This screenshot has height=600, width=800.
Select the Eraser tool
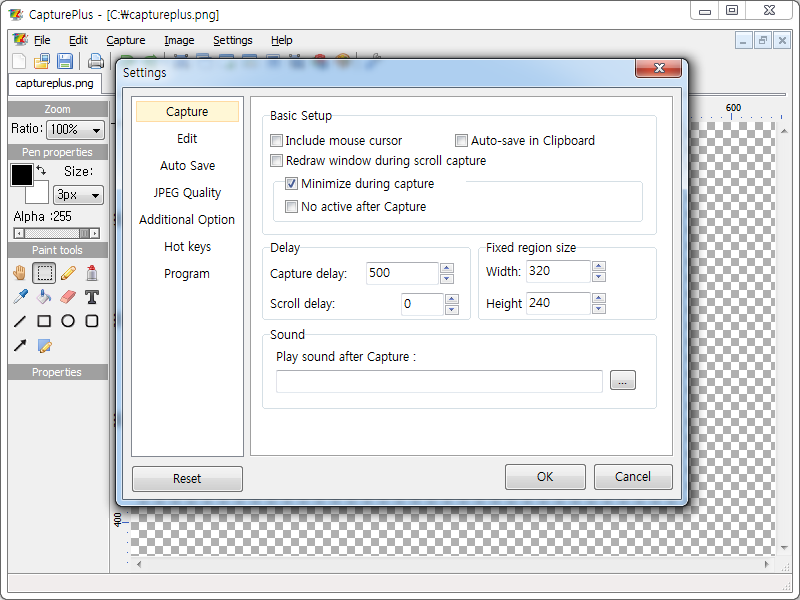coord(68,296)
